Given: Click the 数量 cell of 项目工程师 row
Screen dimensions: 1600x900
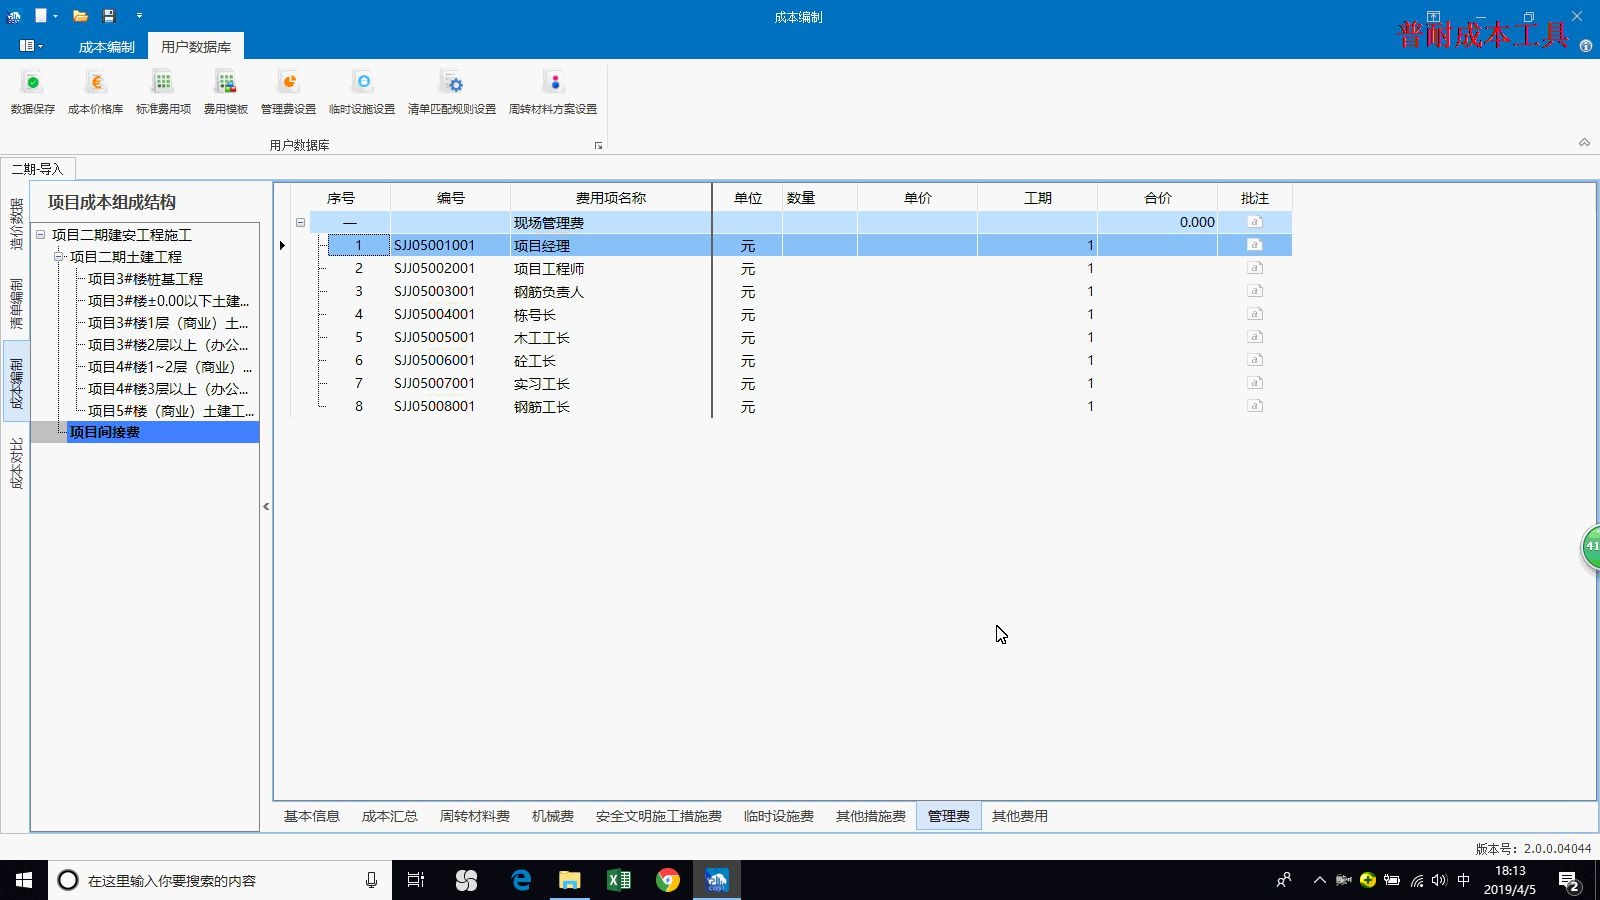Looking at the screenshot, I should pos(820,268).
